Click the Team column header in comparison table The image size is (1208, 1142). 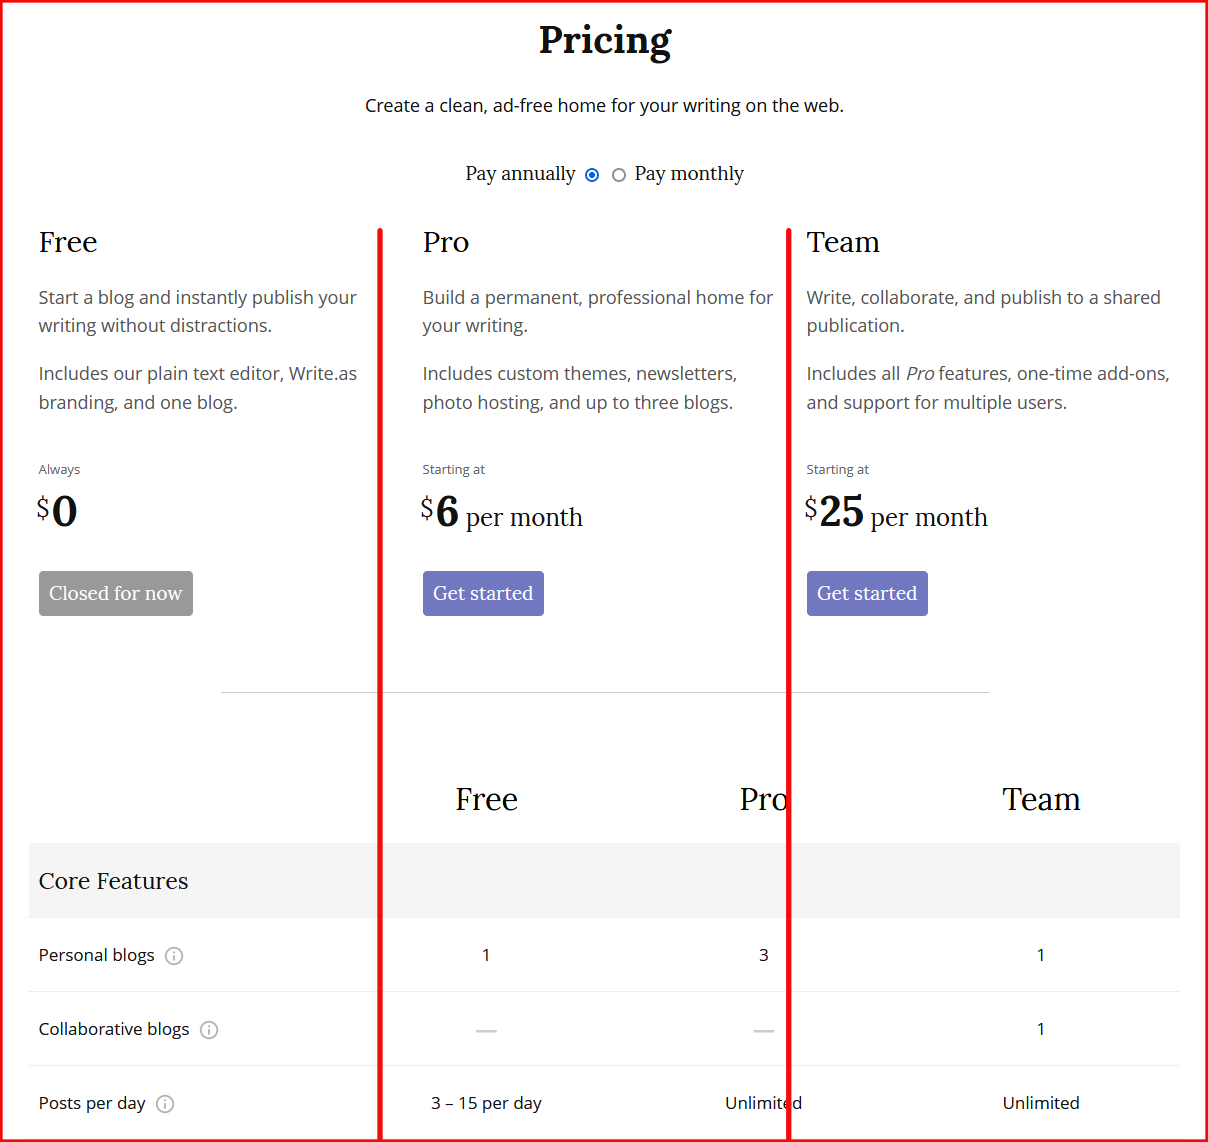(x=1041, y=799)
